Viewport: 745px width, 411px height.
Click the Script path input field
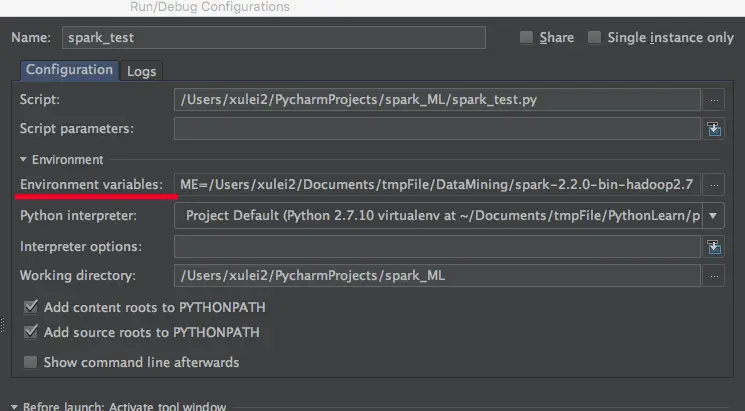(x=437, y=100)
